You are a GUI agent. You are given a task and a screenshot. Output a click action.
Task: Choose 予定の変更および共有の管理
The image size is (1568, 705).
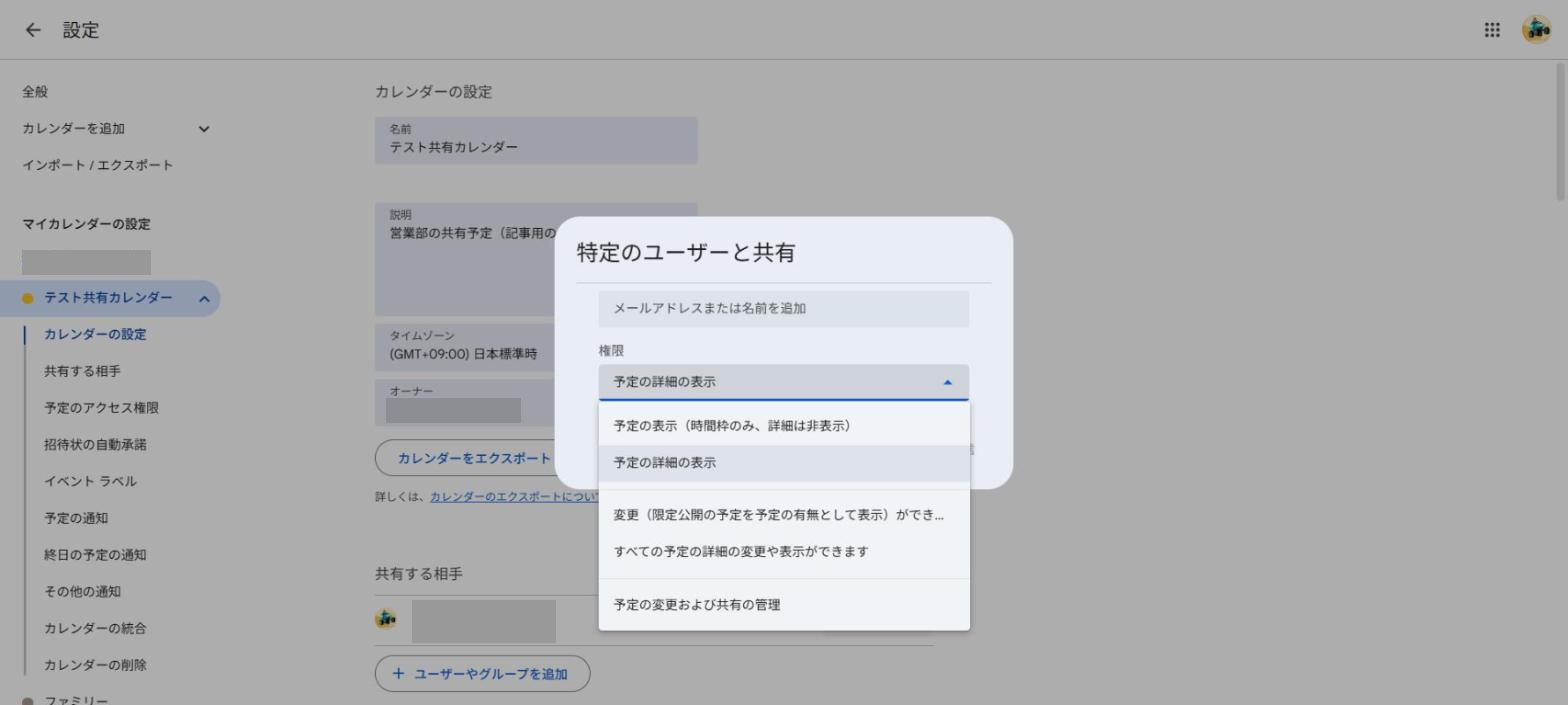click(x=784, y=605)
